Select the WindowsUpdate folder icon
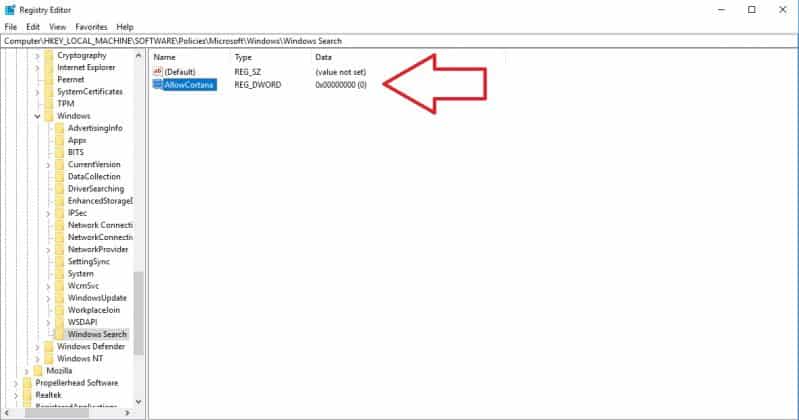Screen dimensions: 799x420 [x=60, y=298]
